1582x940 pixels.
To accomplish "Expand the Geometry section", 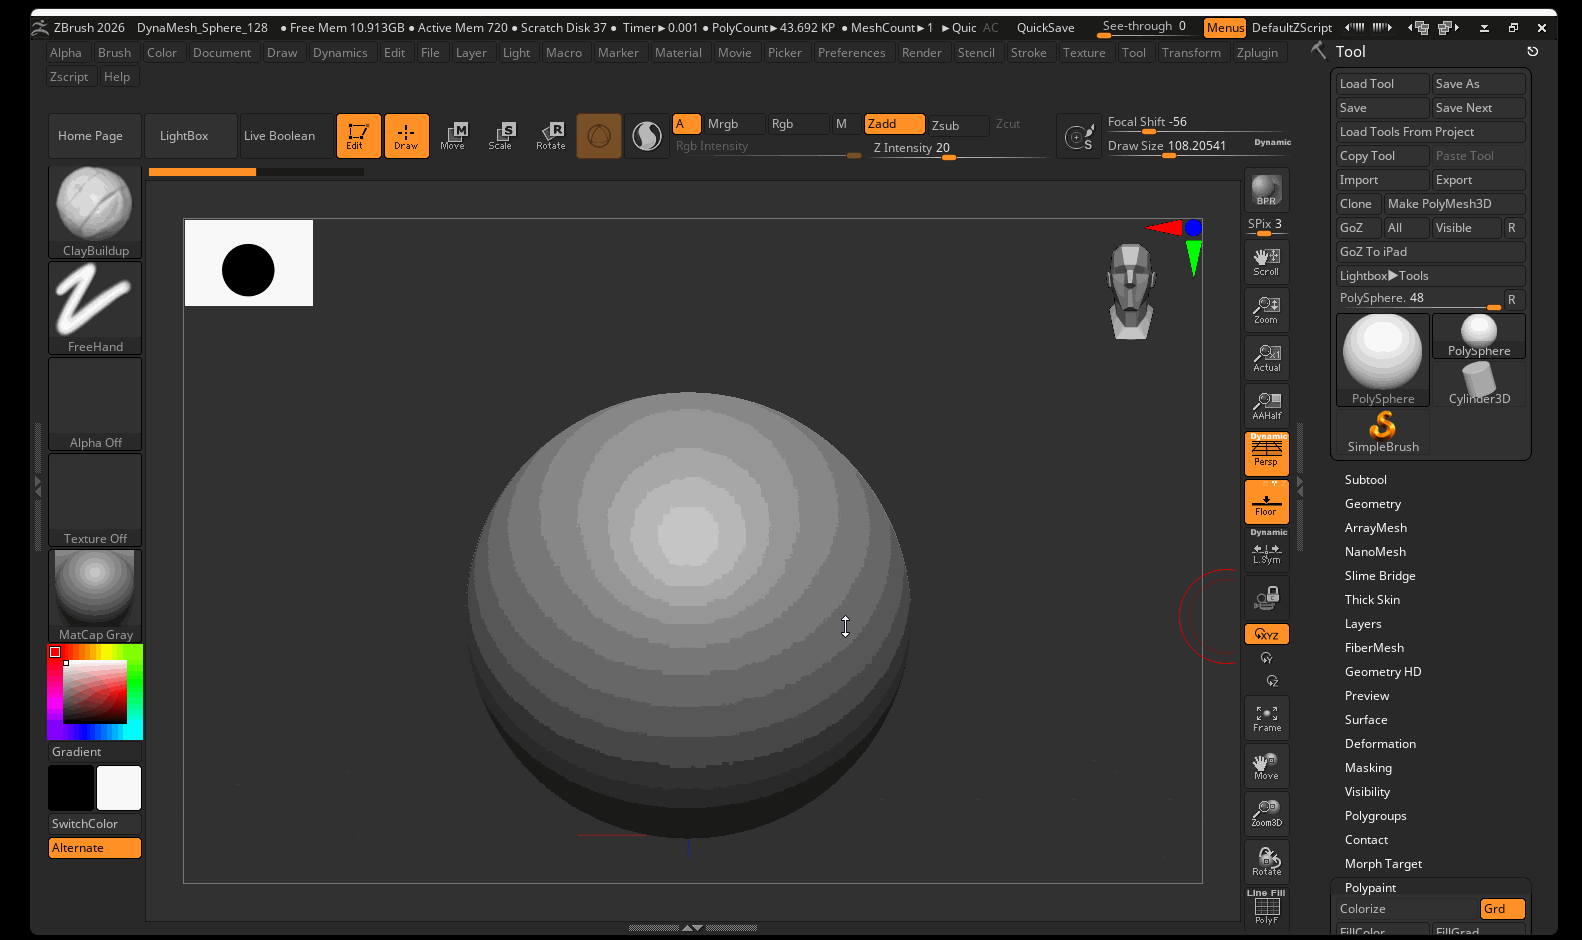I will tap(1372, 504).
